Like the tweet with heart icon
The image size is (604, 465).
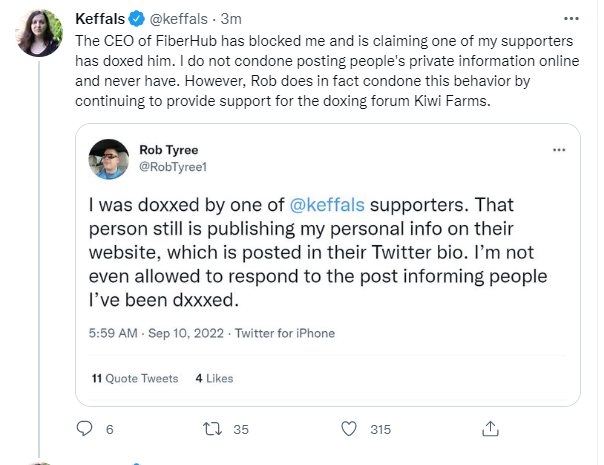pos(349,429)
